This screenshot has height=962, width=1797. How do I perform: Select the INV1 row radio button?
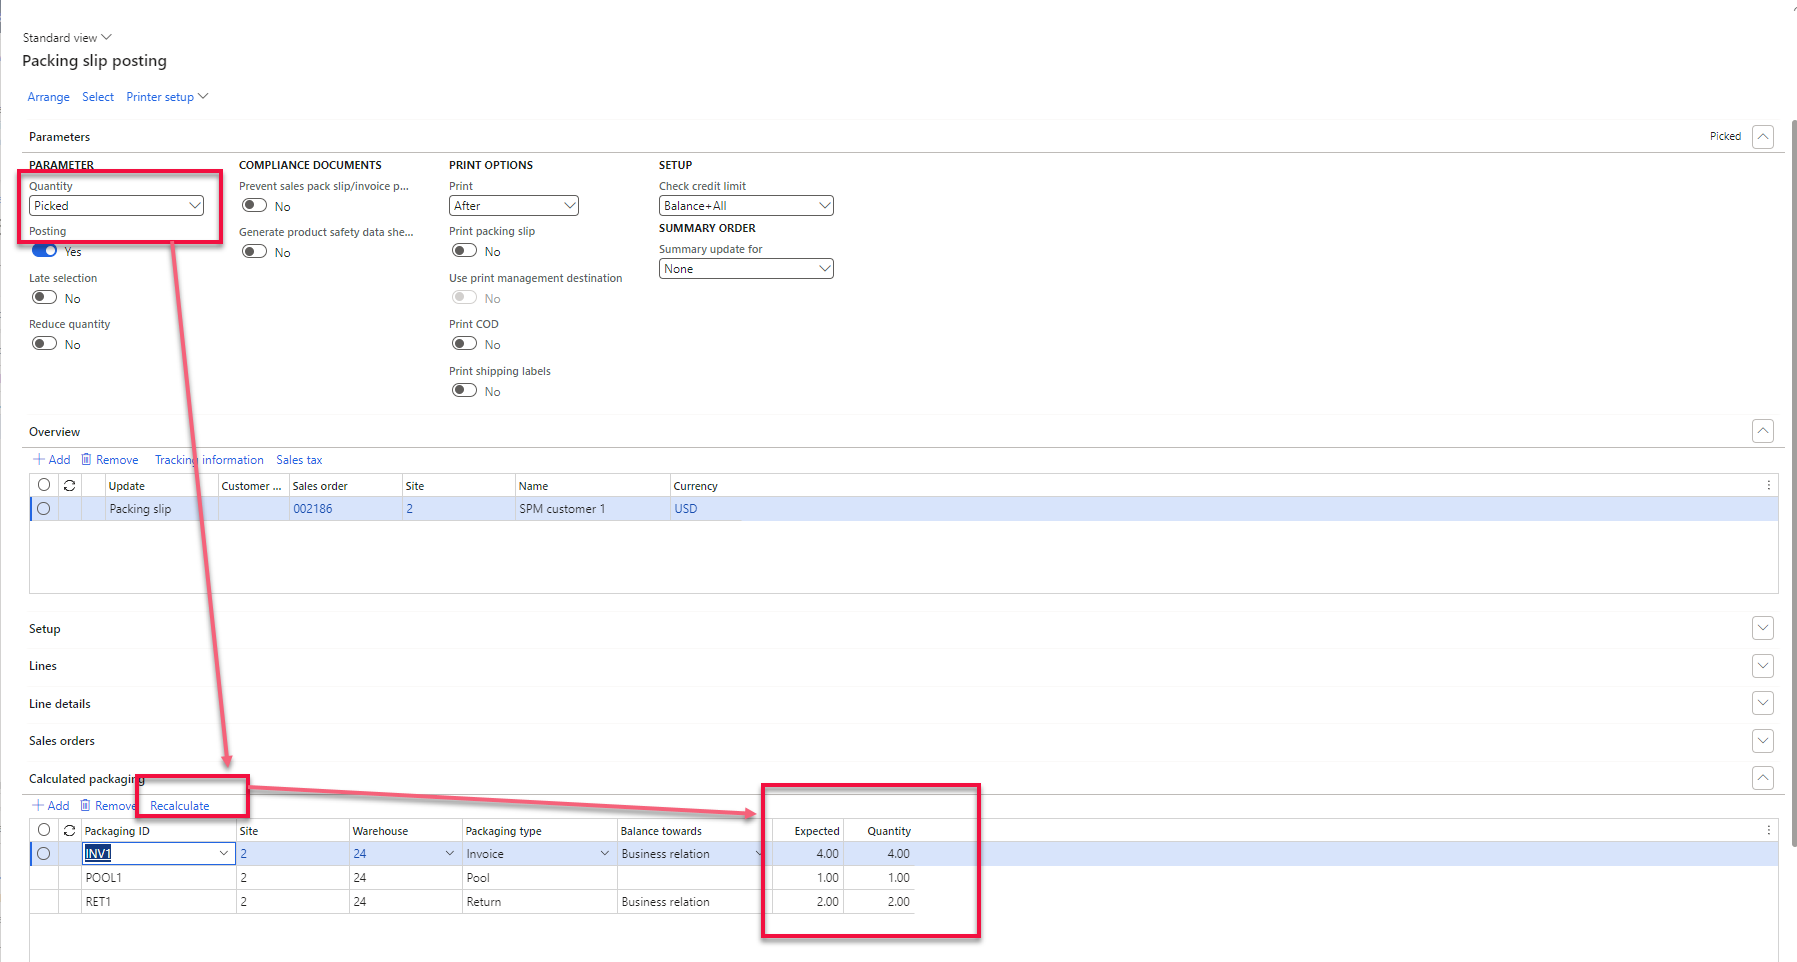pos(44,854)
